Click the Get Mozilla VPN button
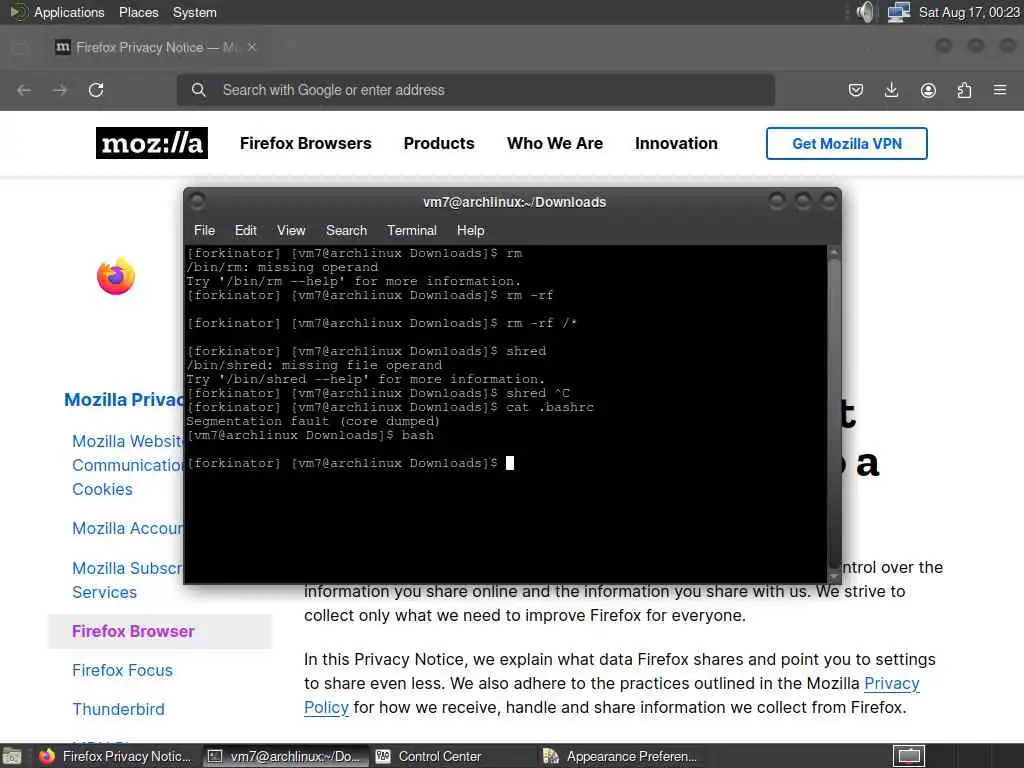 tap(846, 144)
